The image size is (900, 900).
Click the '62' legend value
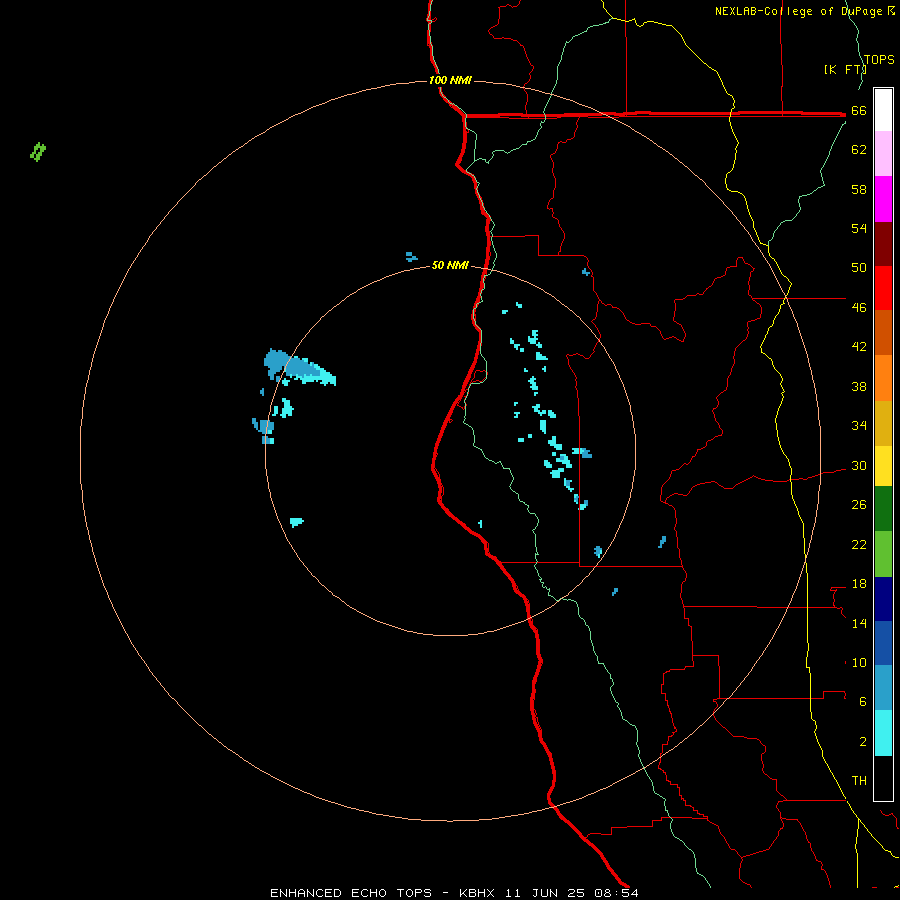pyautogui.click(x=859, y=150)
